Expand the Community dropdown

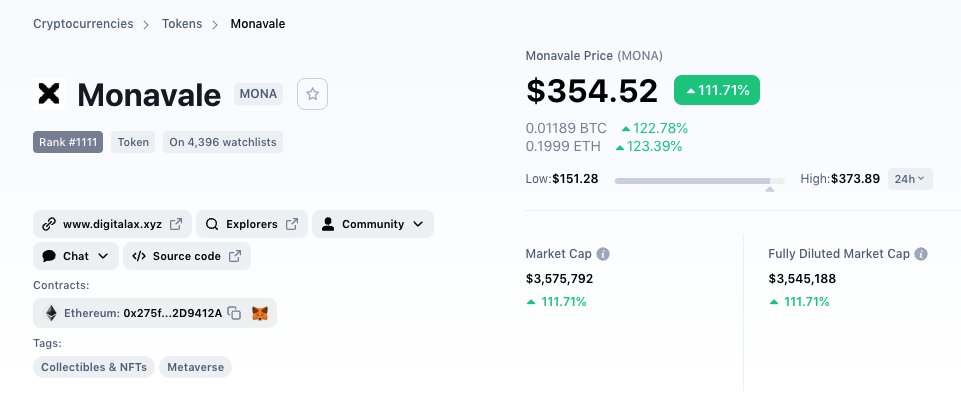pos(373,224)
